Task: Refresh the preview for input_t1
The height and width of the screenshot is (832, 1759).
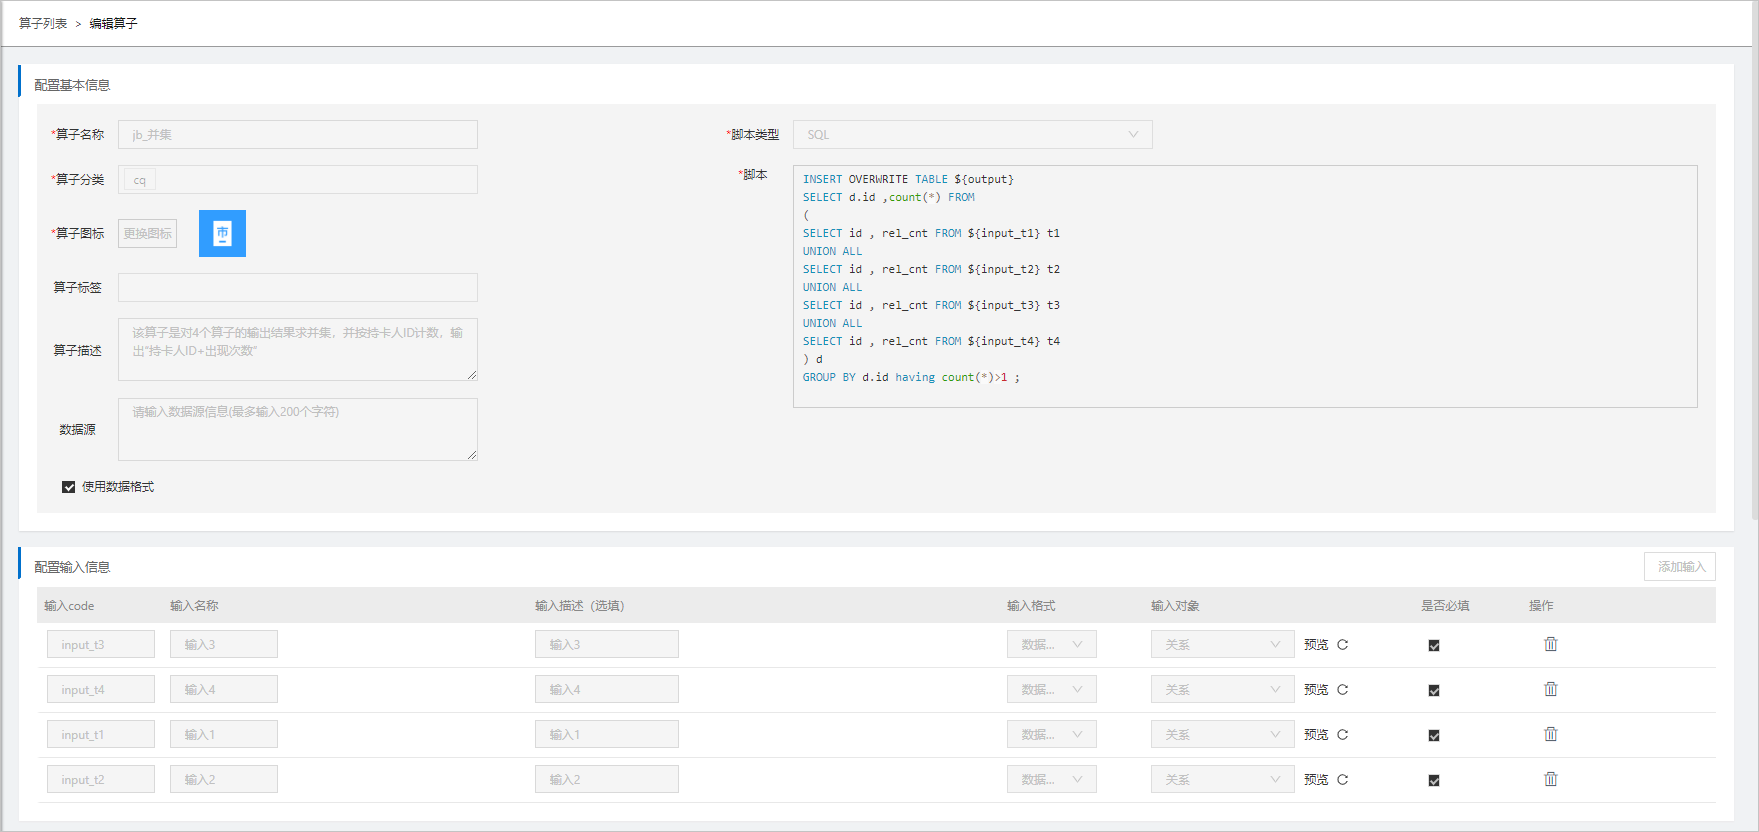Action: click(x=1343, y=735)
